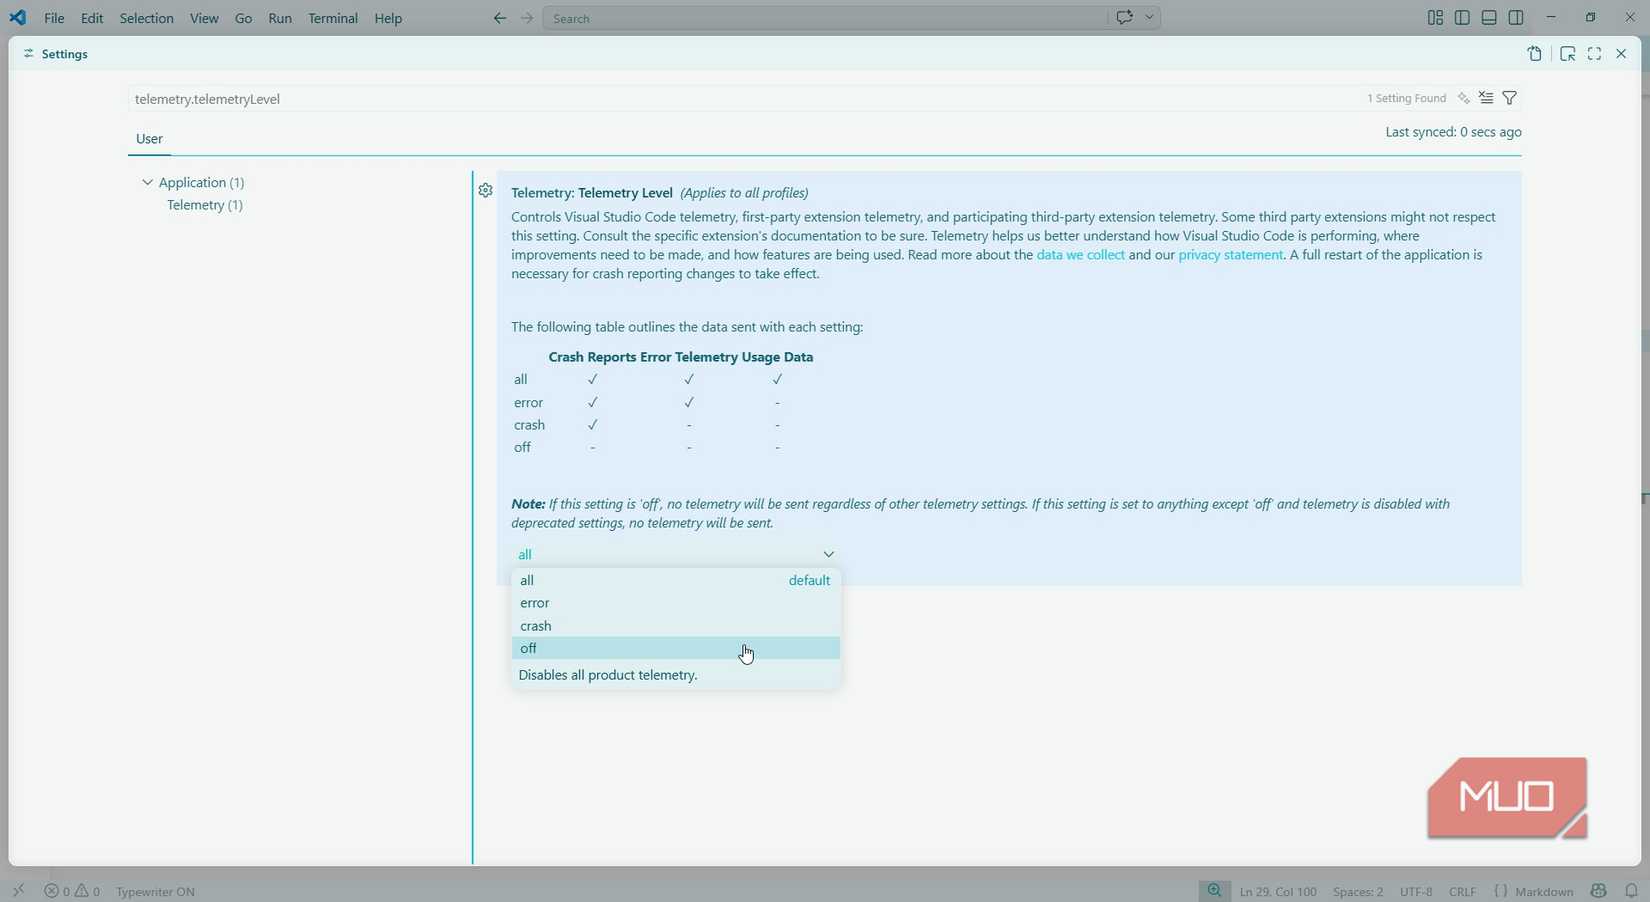1650x902 pixels.
Task: Open the privacy statement link
Action: [1229, 255]
